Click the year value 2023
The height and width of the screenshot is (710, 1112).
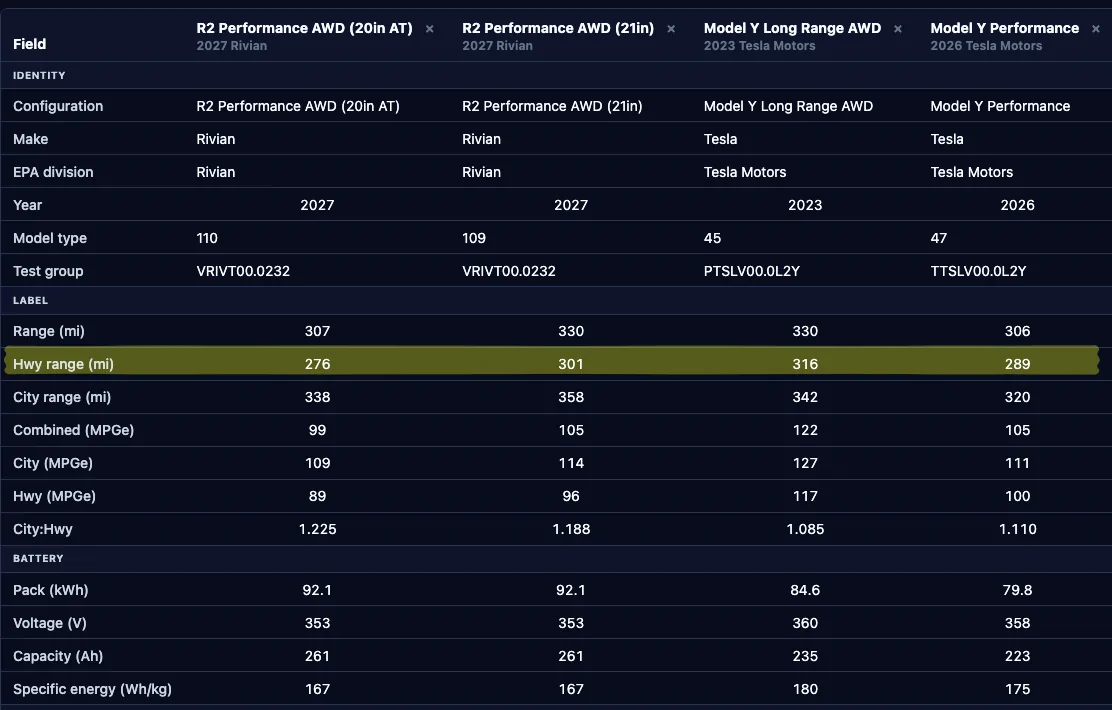[805, 205]
